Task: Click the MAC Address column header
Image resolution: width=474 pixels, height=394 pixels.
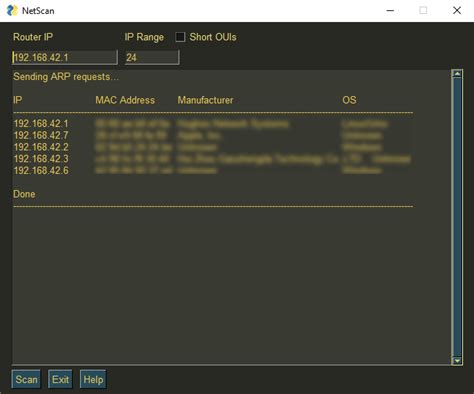Action: (125, 100)
